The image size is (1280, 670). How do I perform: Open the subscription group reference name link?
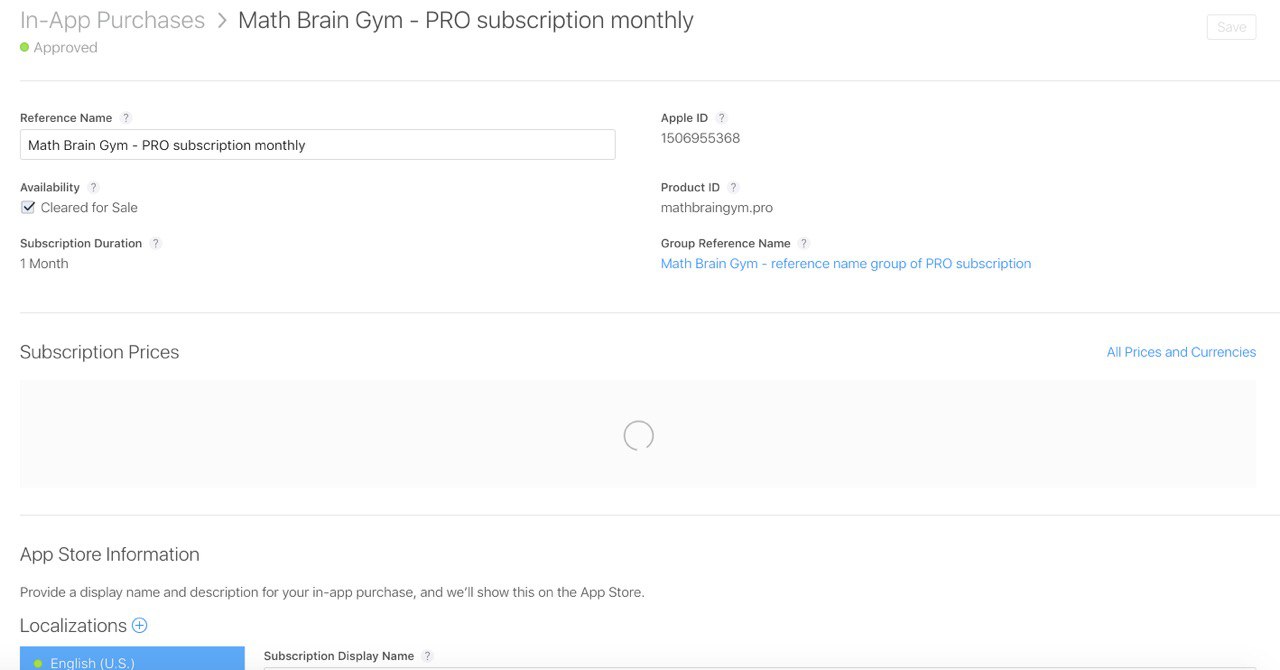pyautogui.click(x=846, y=264)
